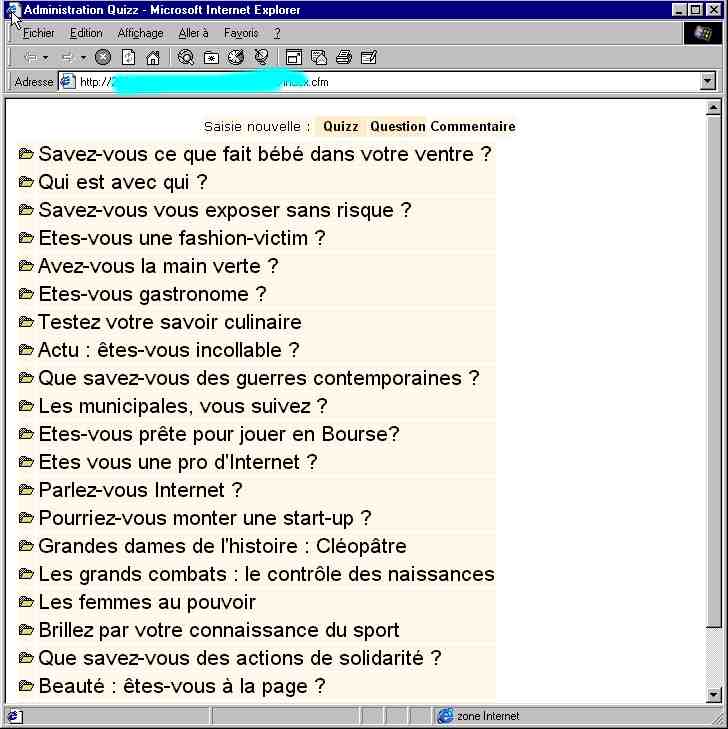Open the Mail toolbar icon

[319, 58]
